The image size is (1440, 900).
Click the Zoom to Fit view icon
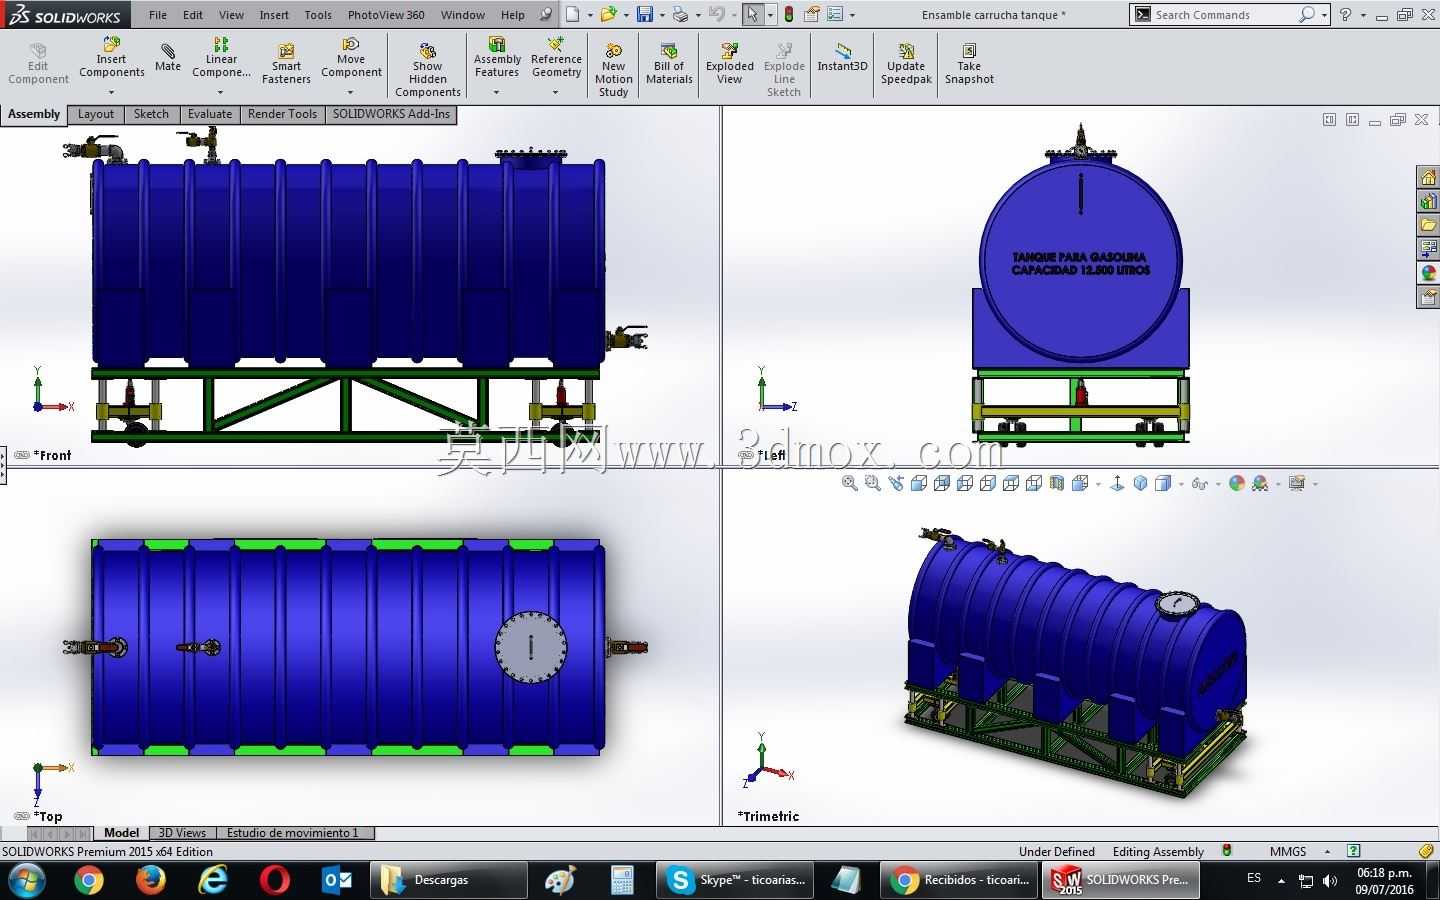click(849, 483)
